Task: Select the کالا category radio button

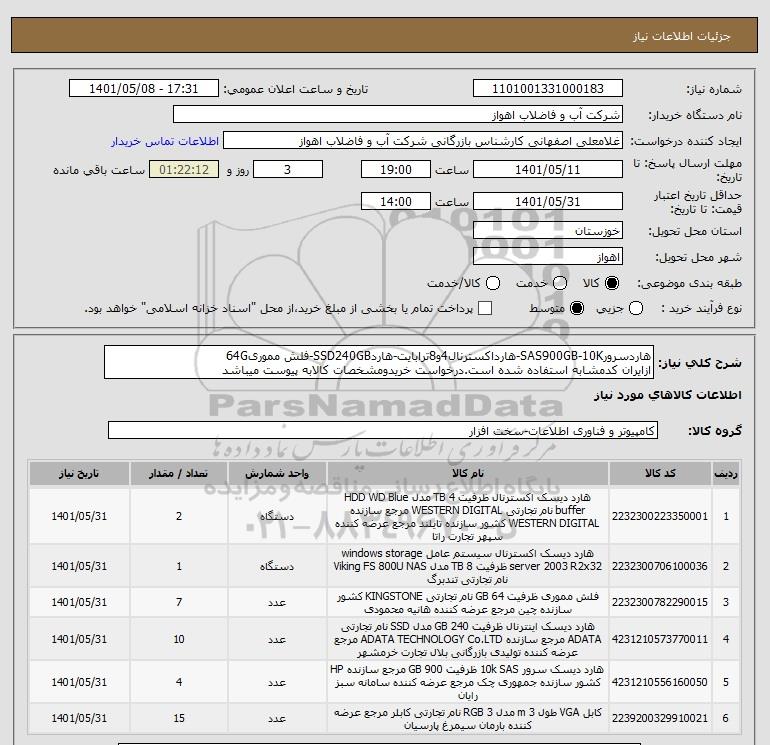Action: 612,283
